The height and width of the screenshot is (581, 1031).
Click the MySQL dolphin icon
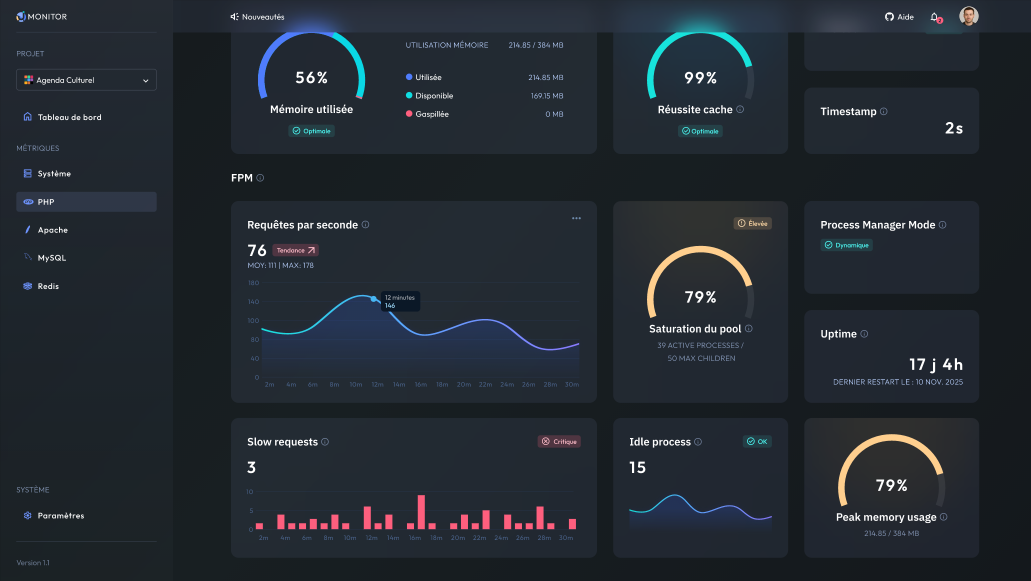(x=28, y=257)
